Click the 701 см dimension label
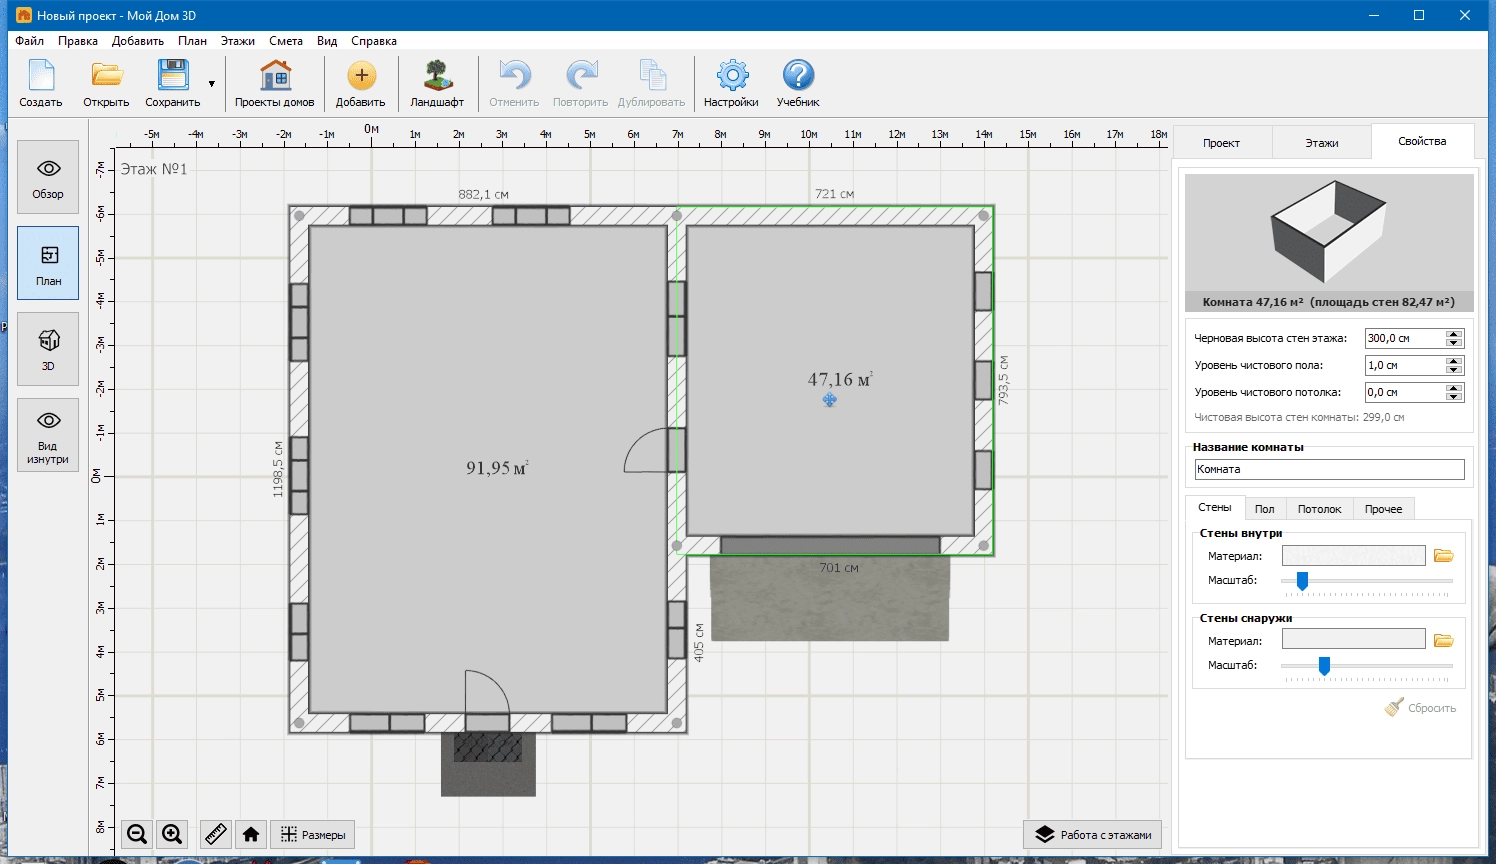 [839, 568]
